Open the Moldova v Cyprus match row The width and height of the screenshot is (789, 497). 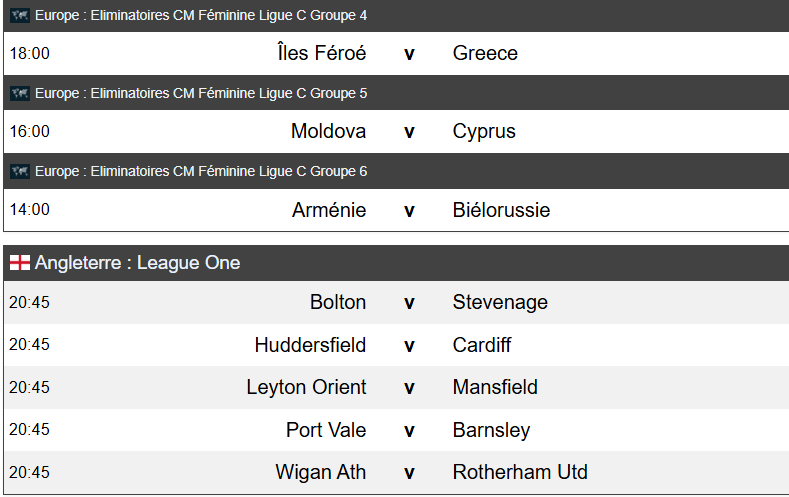click(x=409, y=131)
